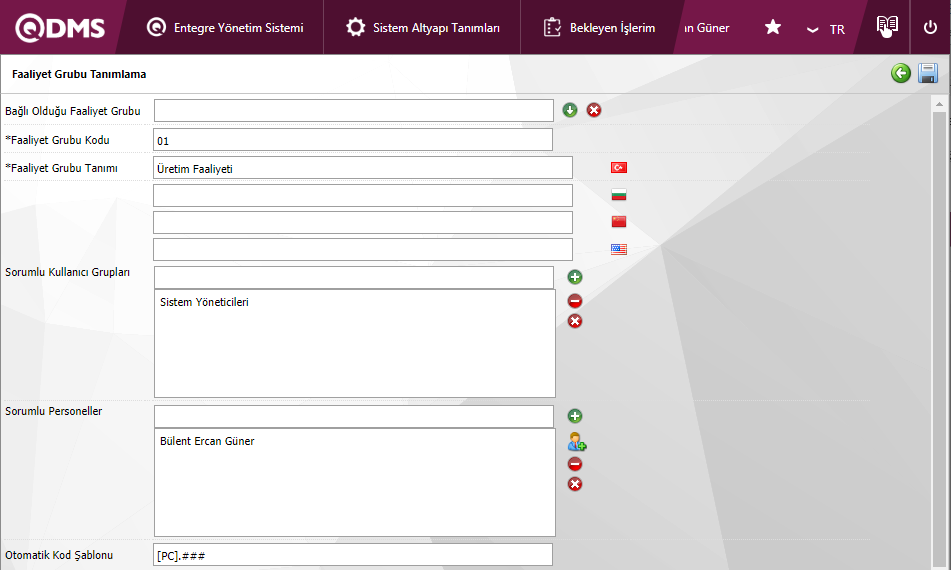Click the QDMS logo

coord(60,28)
